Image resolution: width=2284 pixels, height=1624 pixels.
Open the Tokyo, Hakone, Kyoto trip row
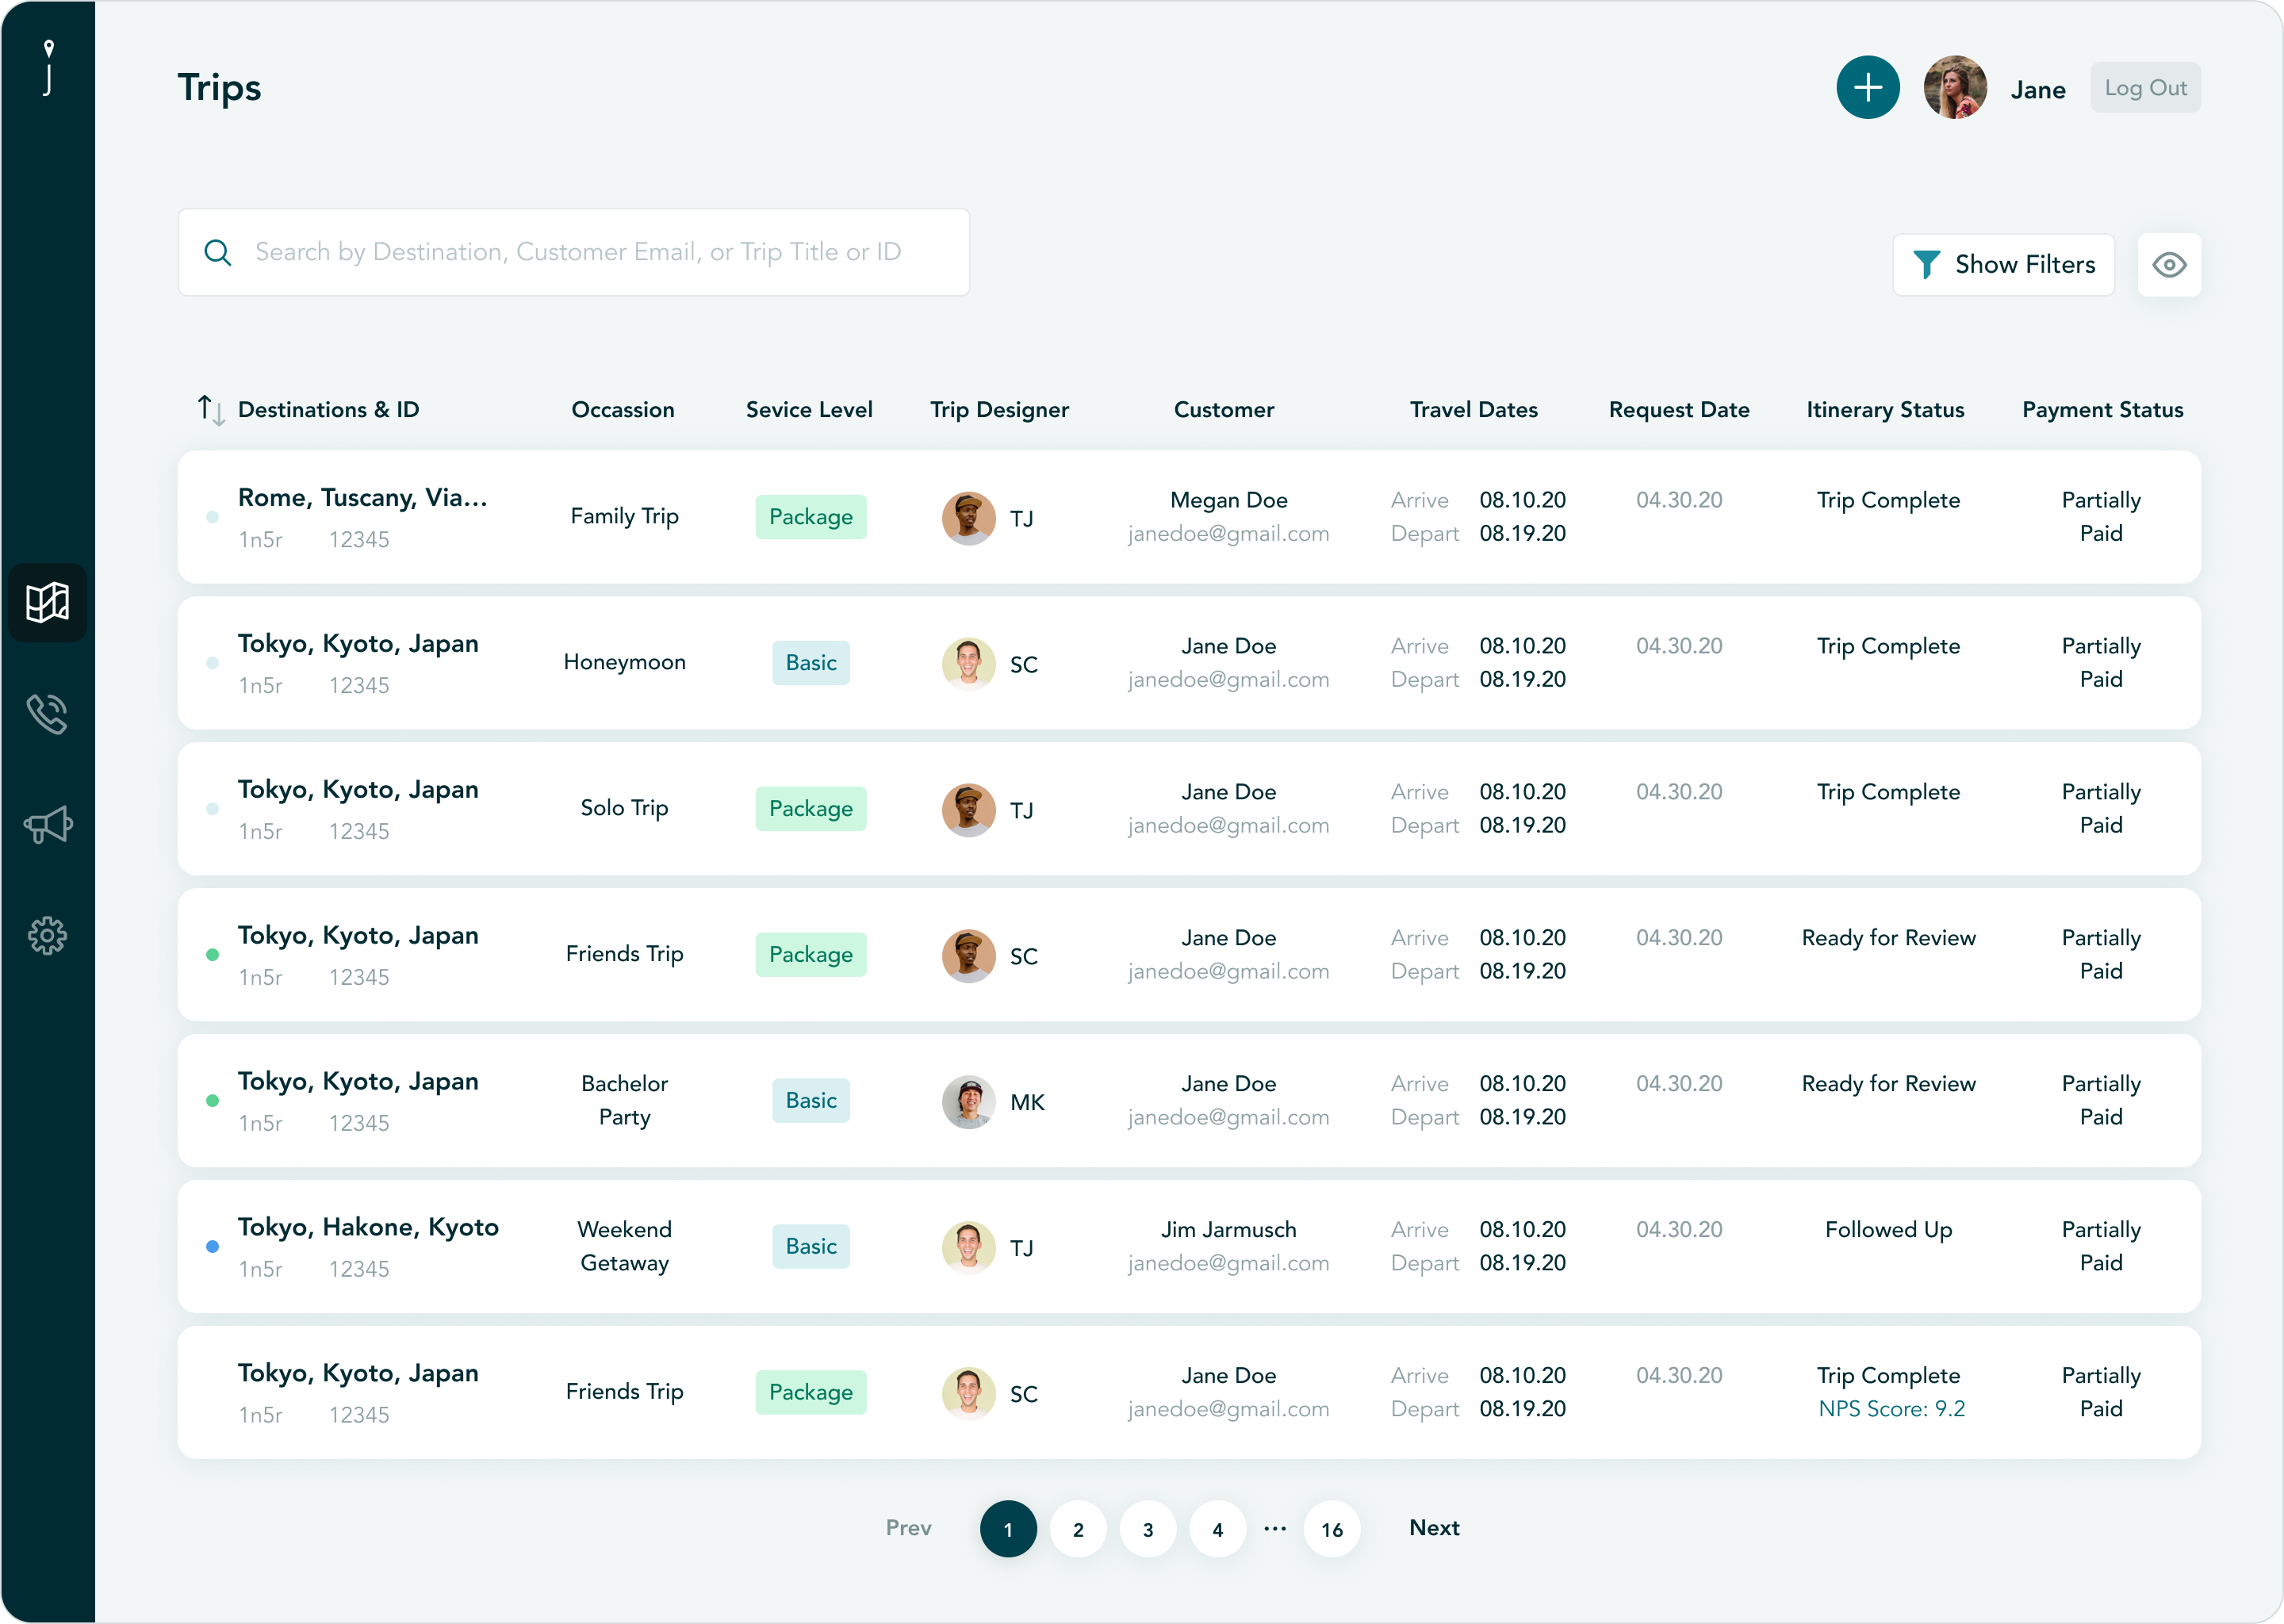click(x=368, y=1227)
